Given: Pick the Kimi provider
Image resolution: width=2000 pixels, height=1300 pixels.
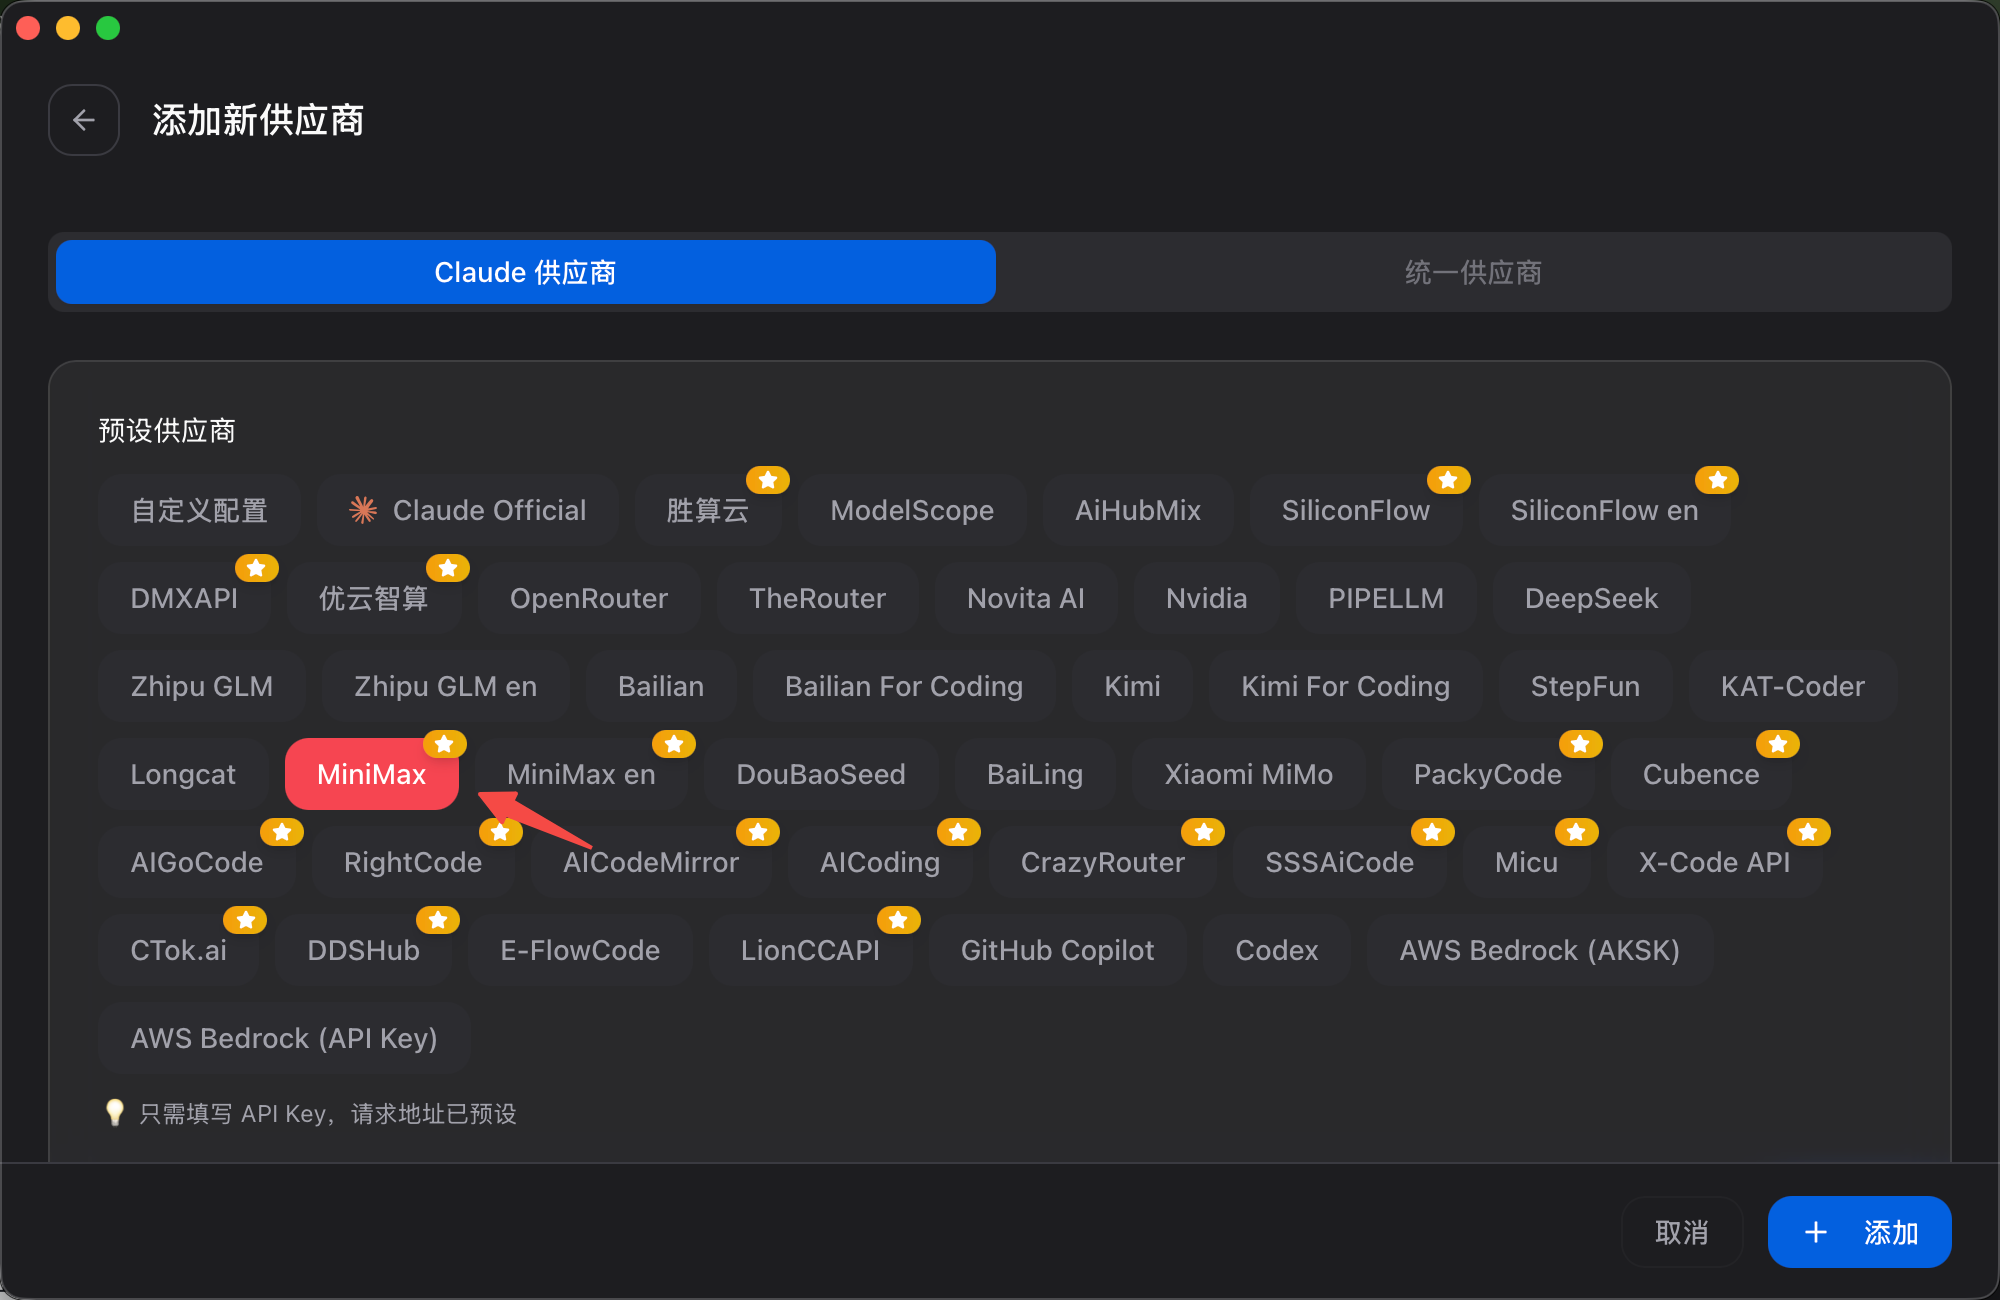Looking at the screenshot, I should click(1132, 686).
